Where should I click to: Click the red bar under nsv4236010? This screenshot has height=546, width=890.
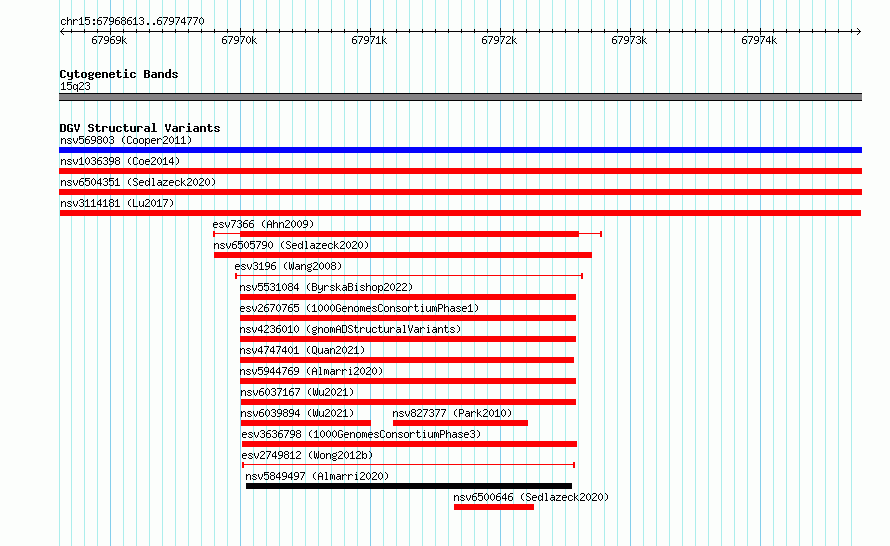[x=408, y=339]
